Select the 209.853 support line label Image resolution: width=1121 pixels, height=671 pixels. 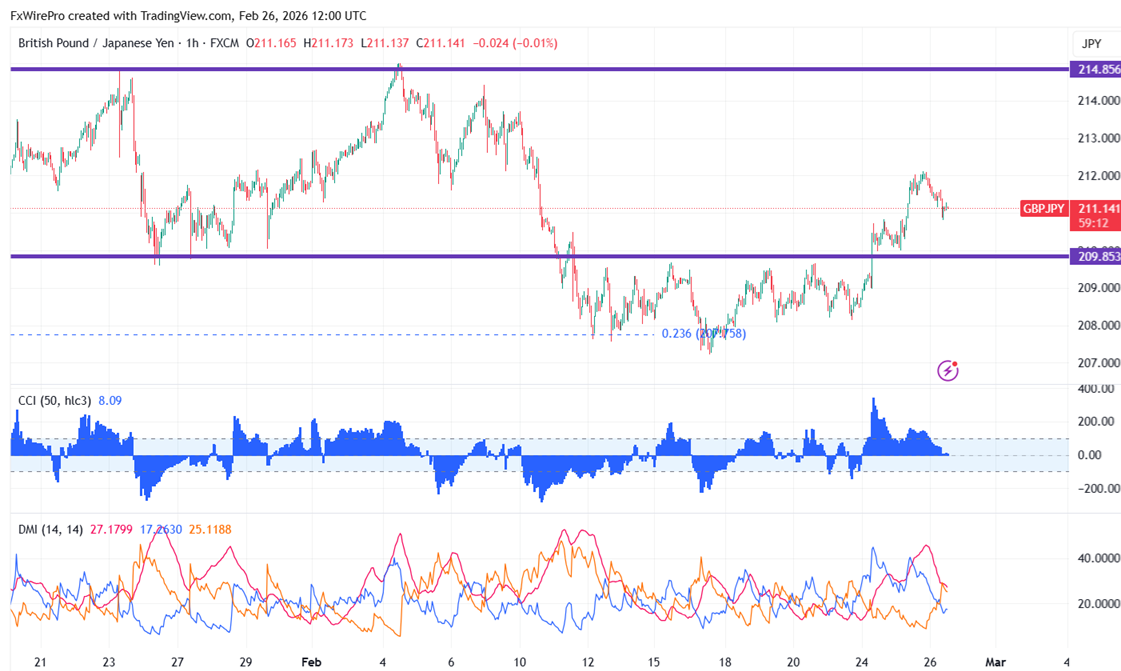pyautogui.click(x=1097, y=257)
